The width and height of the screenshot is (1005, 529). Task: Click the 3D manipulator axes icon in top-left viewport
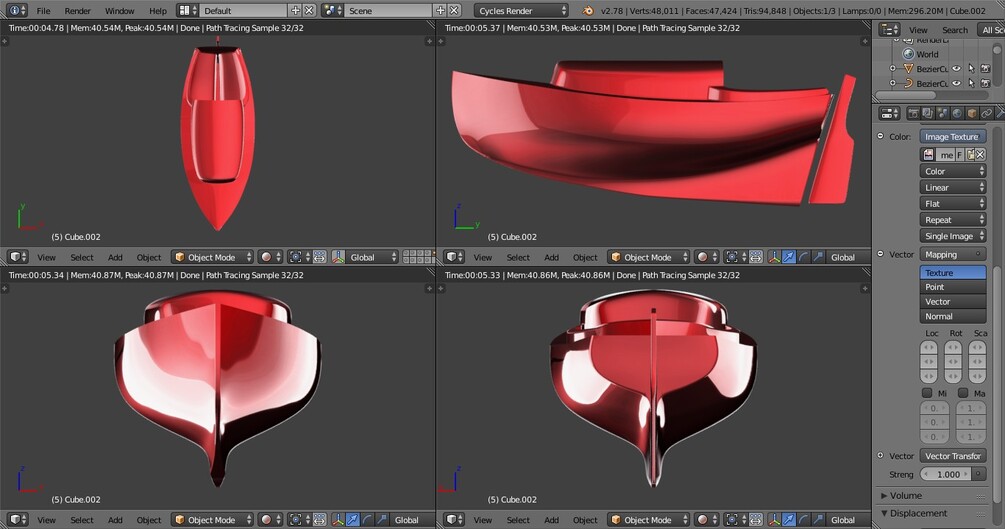(338, 257)
